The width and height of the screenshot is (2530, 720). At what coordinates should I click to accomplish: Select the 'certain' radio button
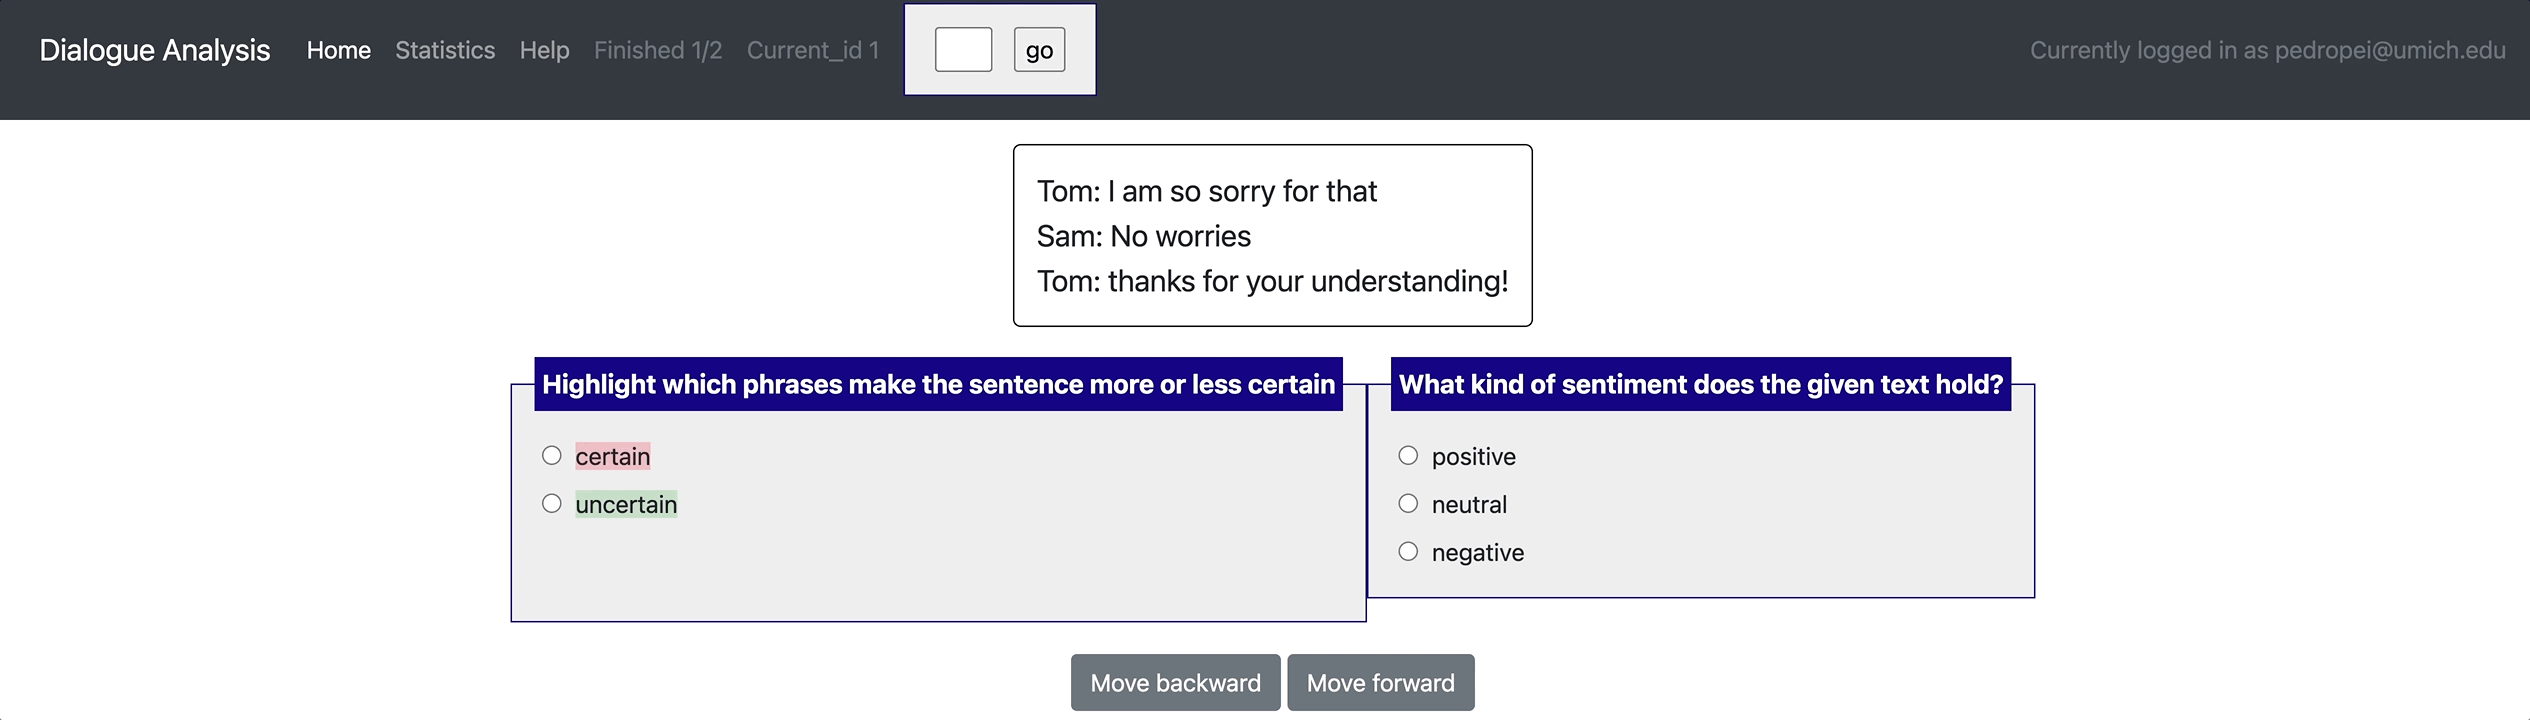tap(552, 456)
